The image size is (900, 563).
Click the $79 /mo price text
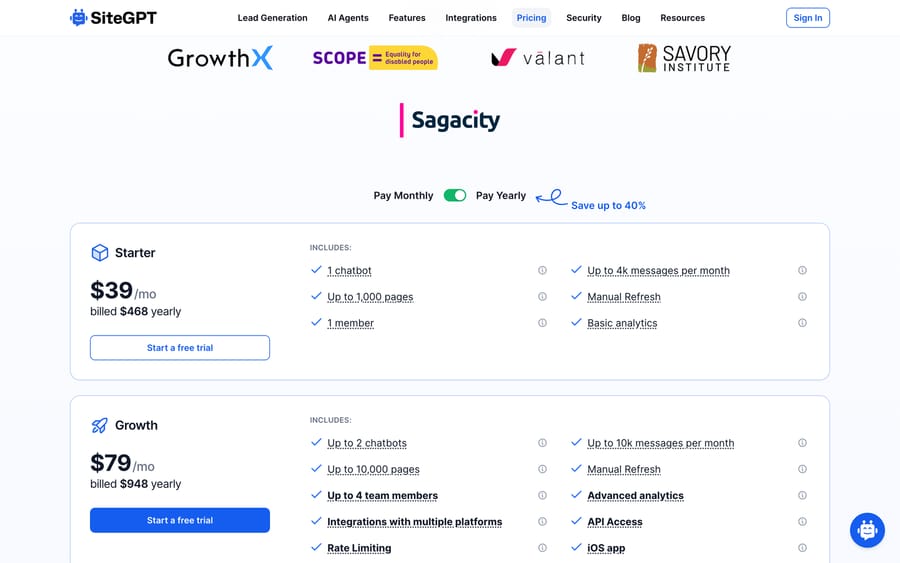click(122, 464)
